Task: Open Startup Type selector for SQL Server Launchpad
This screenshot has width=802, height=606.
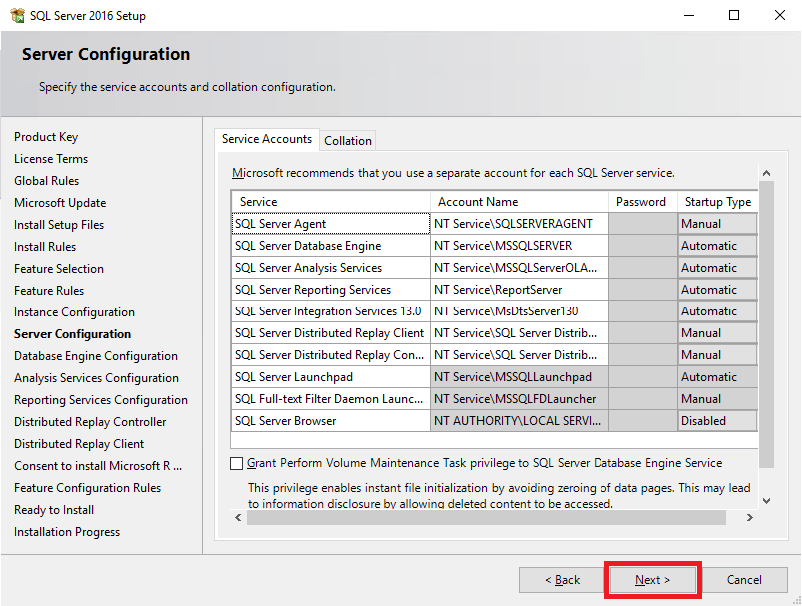Action: 717,377
